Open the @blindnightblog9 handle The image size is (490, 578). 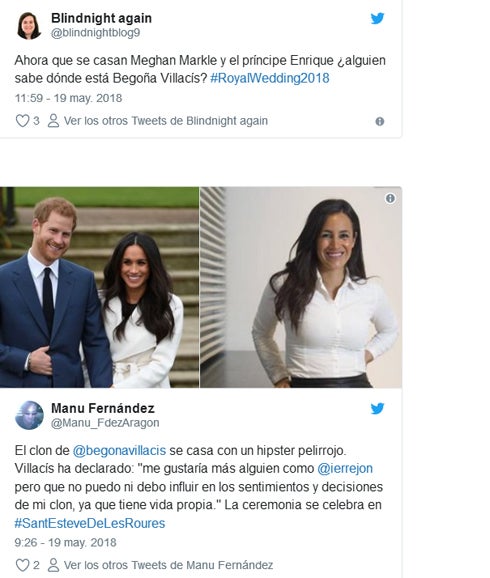point(95,33)
